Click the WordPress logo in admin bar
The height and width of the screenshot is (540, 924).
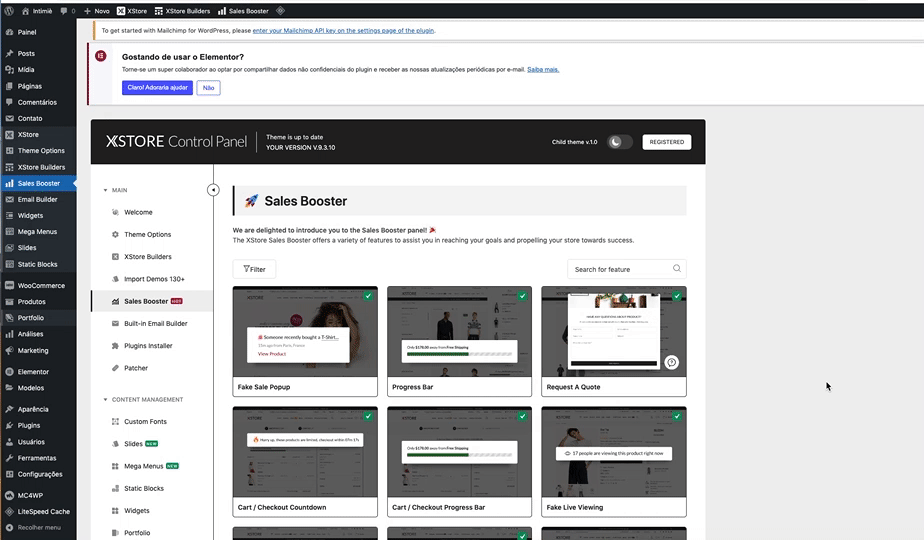point(9,11)
